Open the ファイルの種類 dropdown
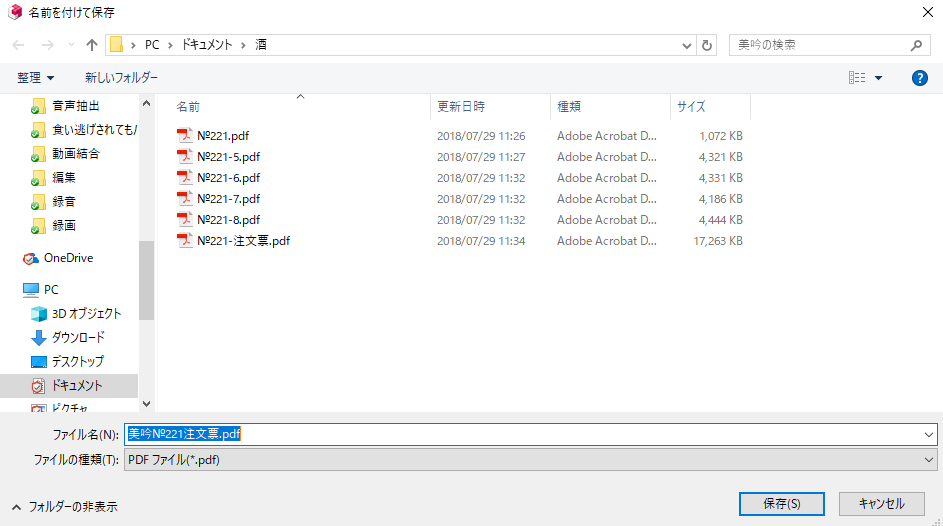Screen dimensions: 943x526 tap(530, 460)
